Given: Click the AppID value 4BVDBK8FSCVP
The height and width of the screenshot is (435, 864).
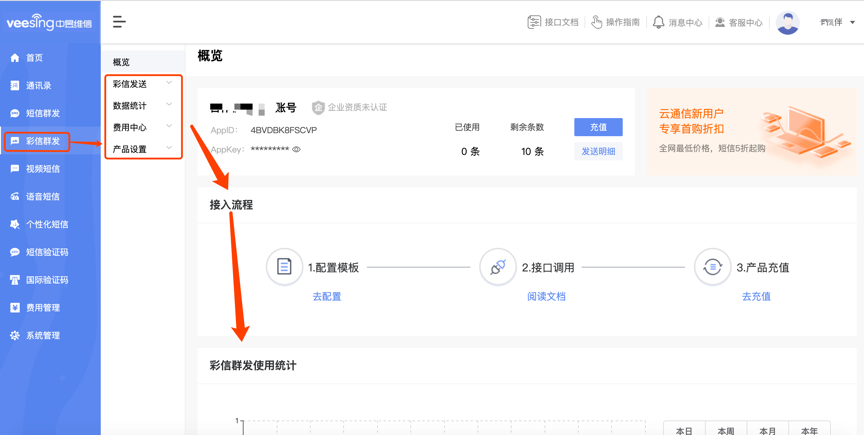Looking at the screenshot, I should 284,130.
